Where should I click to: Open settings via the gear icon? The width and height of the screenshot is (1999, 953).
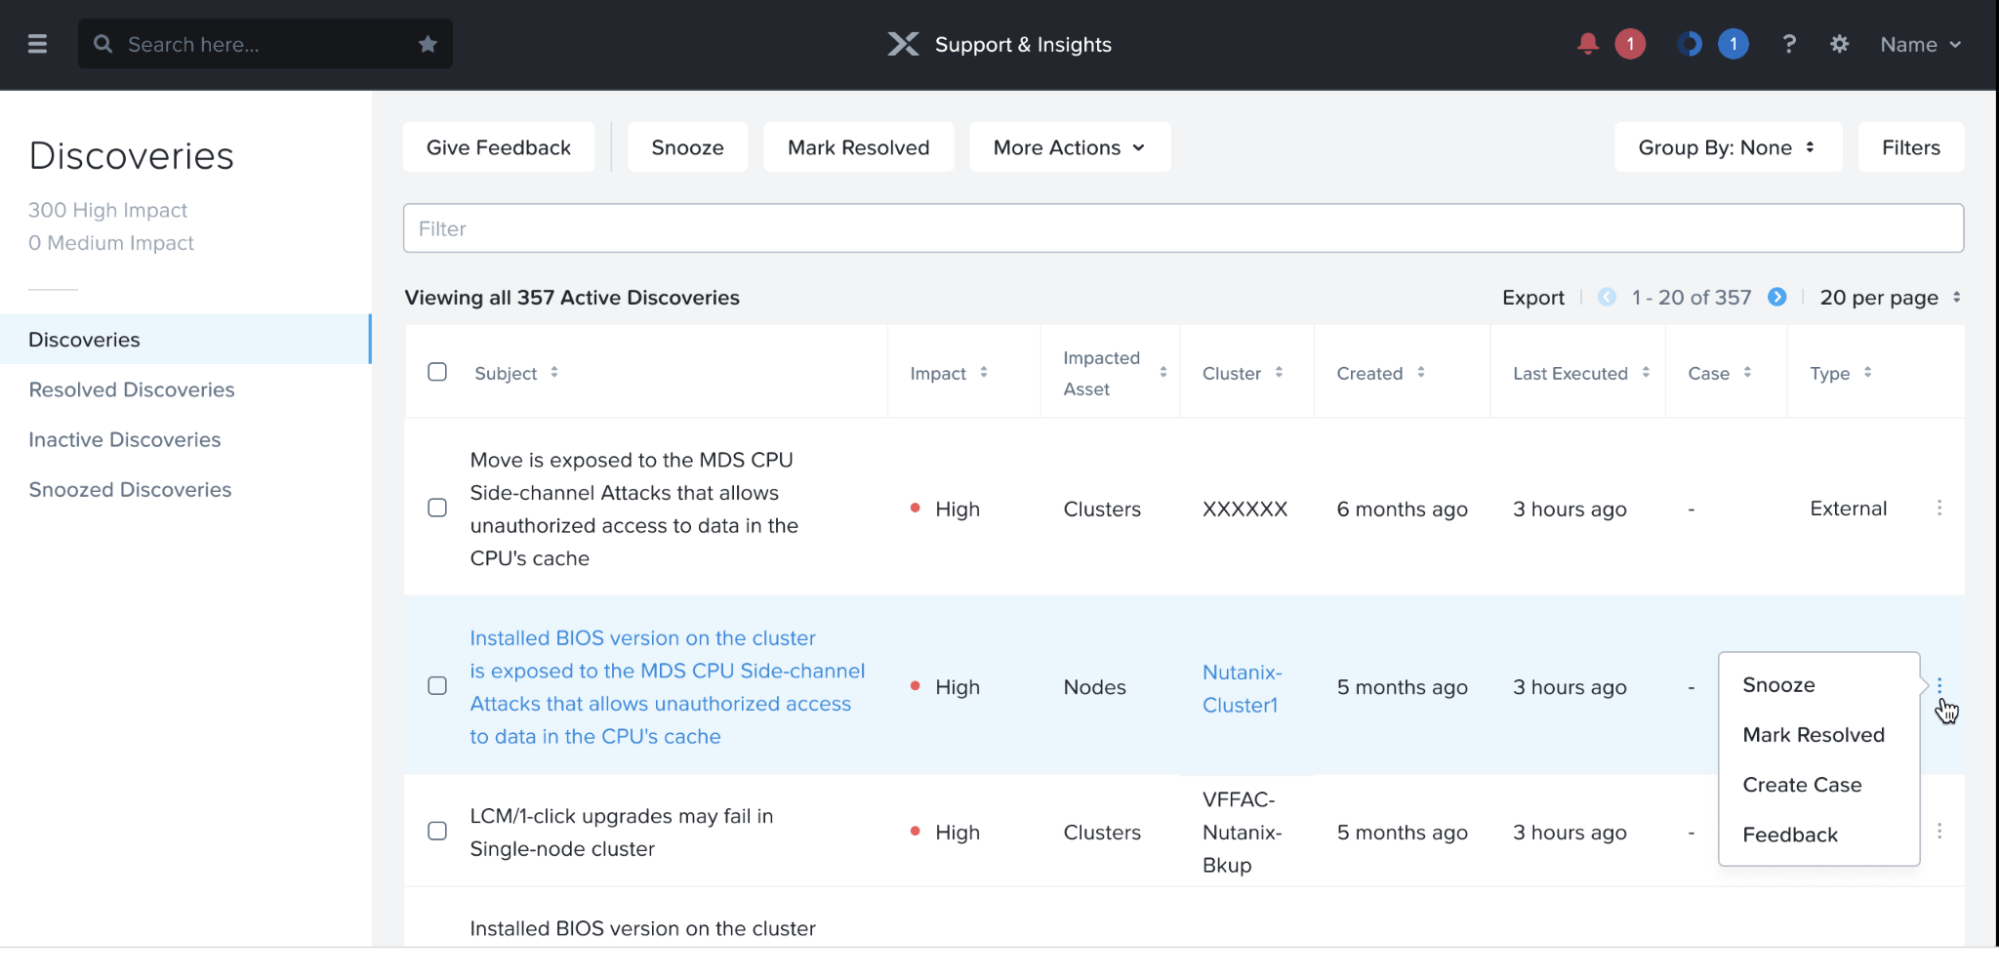[1839, 44]
